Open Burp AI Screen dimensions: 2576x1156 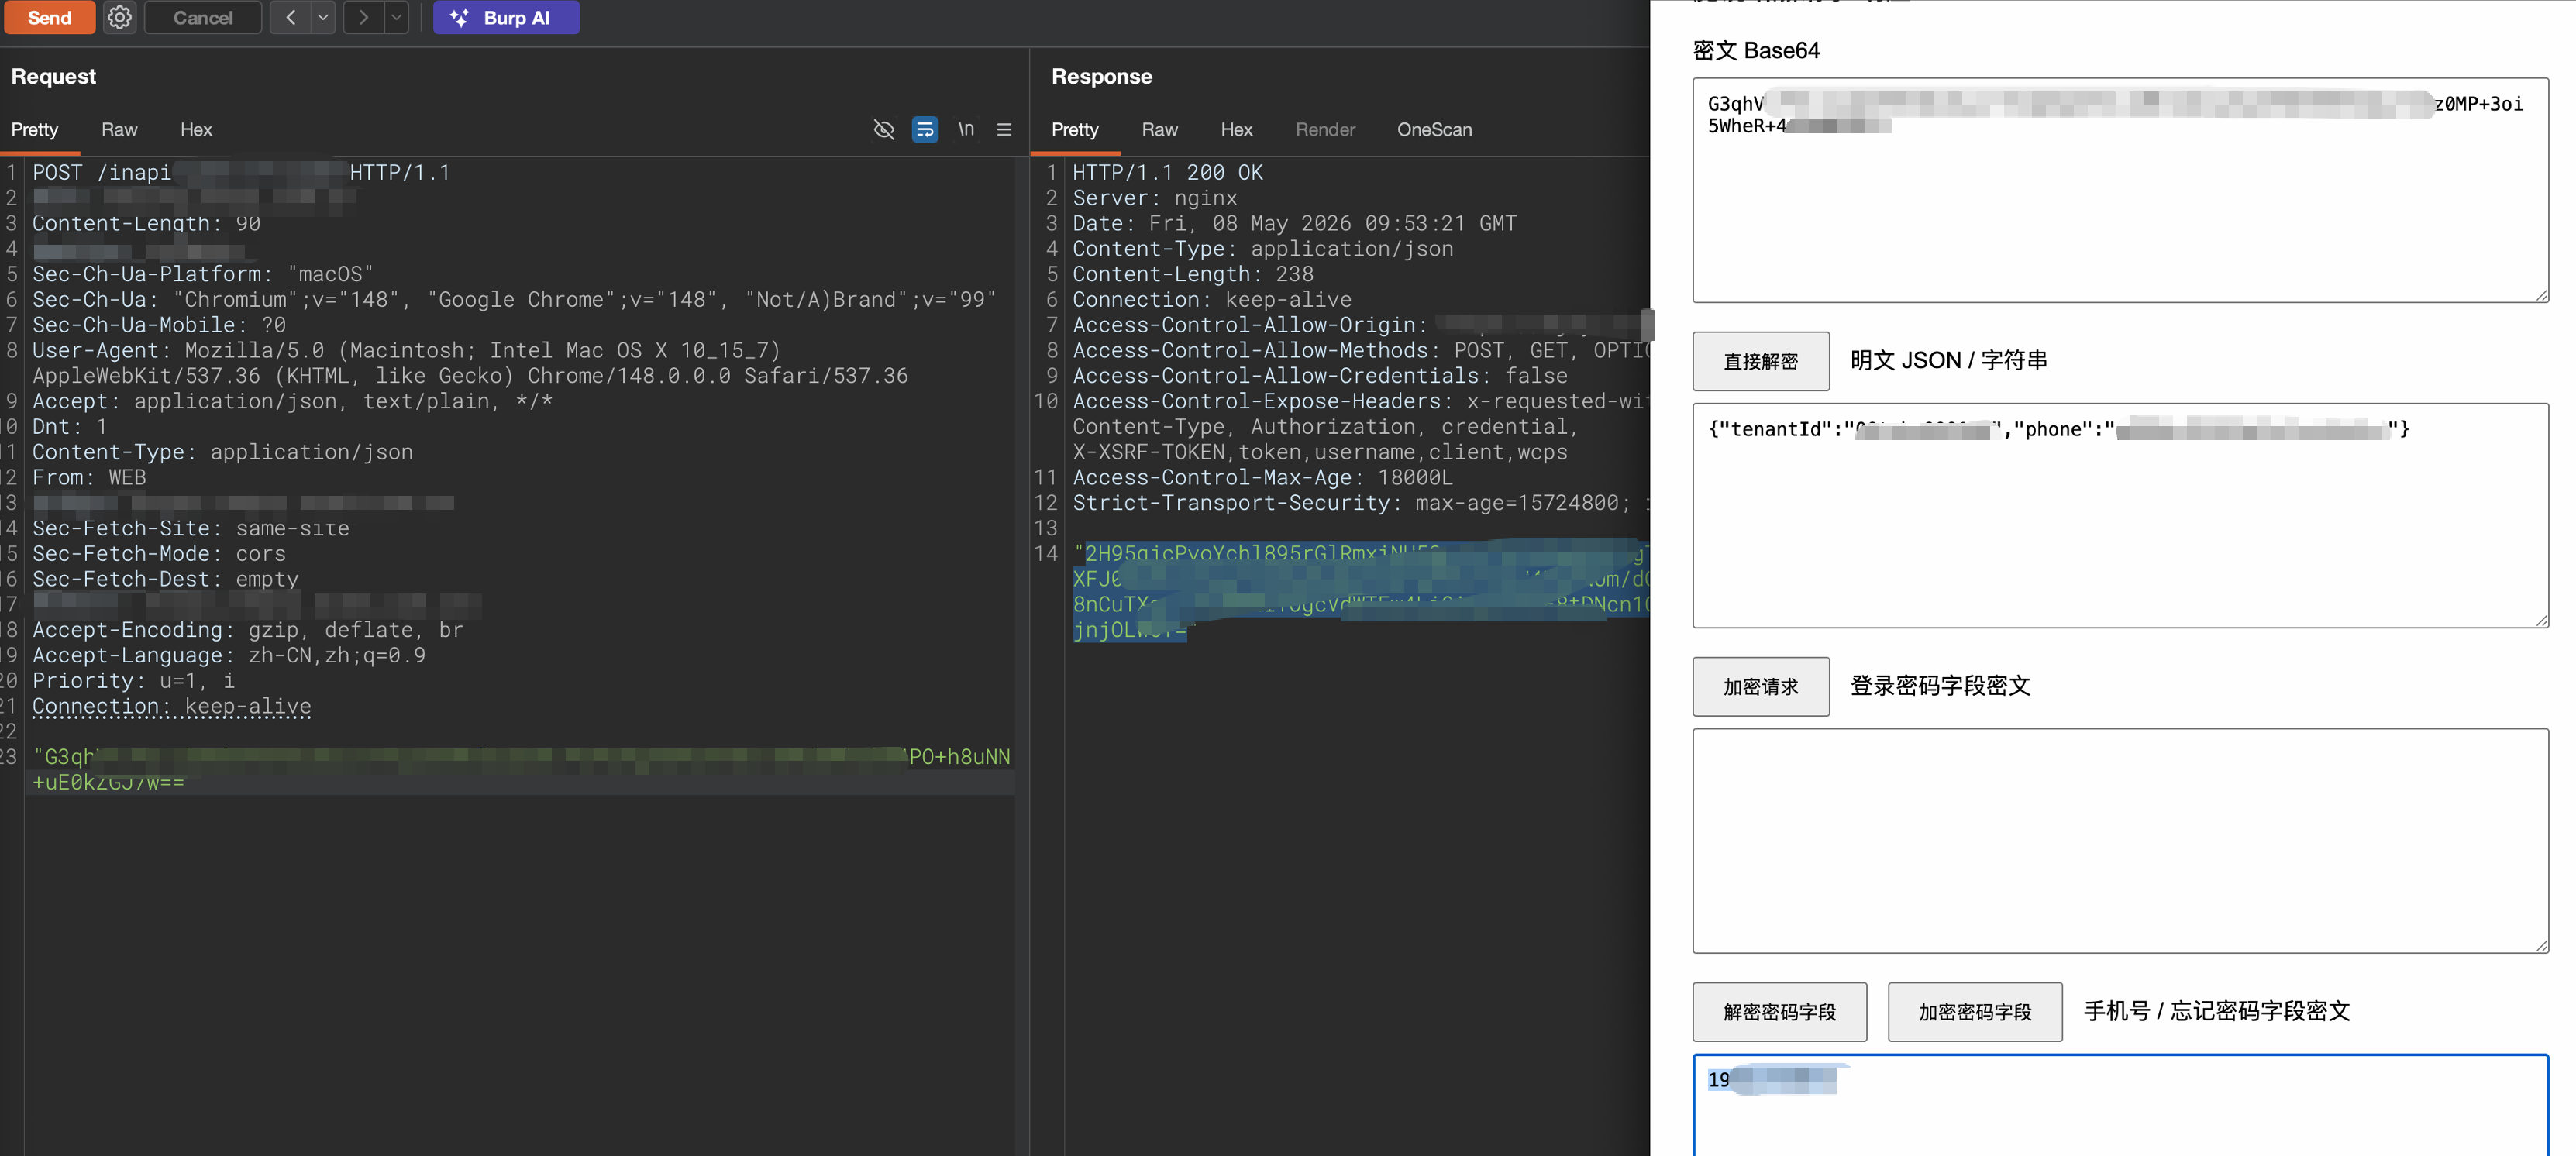[x=506, y=17]
